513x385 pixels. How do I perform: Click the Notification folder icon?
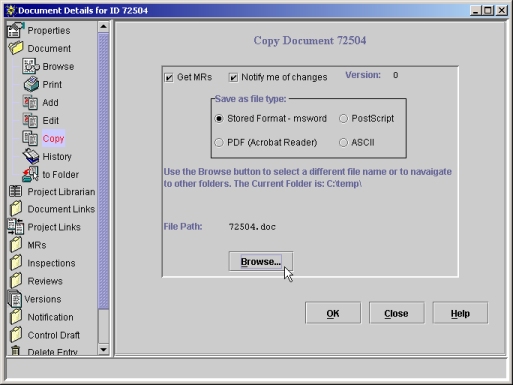(16, 317)
